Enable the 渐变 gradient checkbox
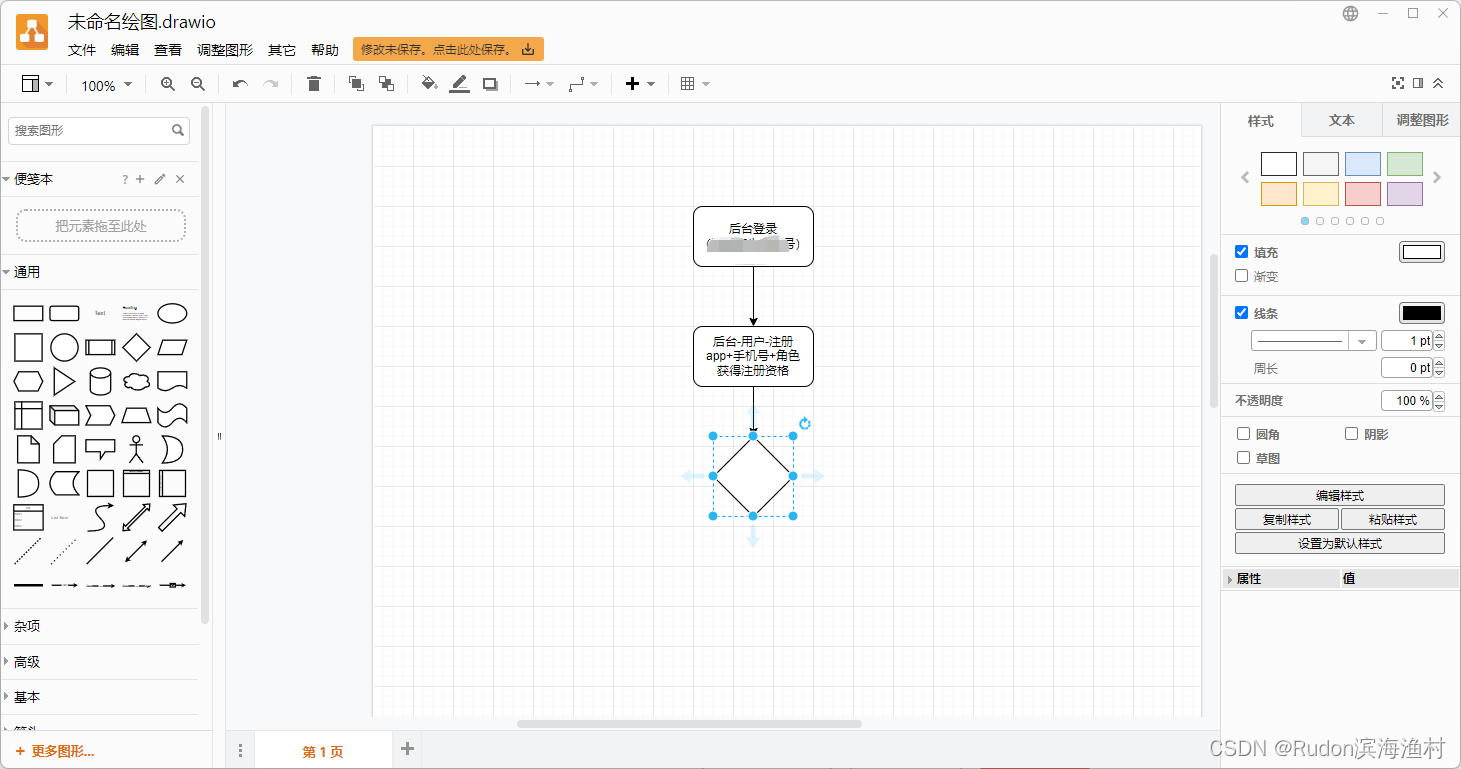 [1242, 276]
